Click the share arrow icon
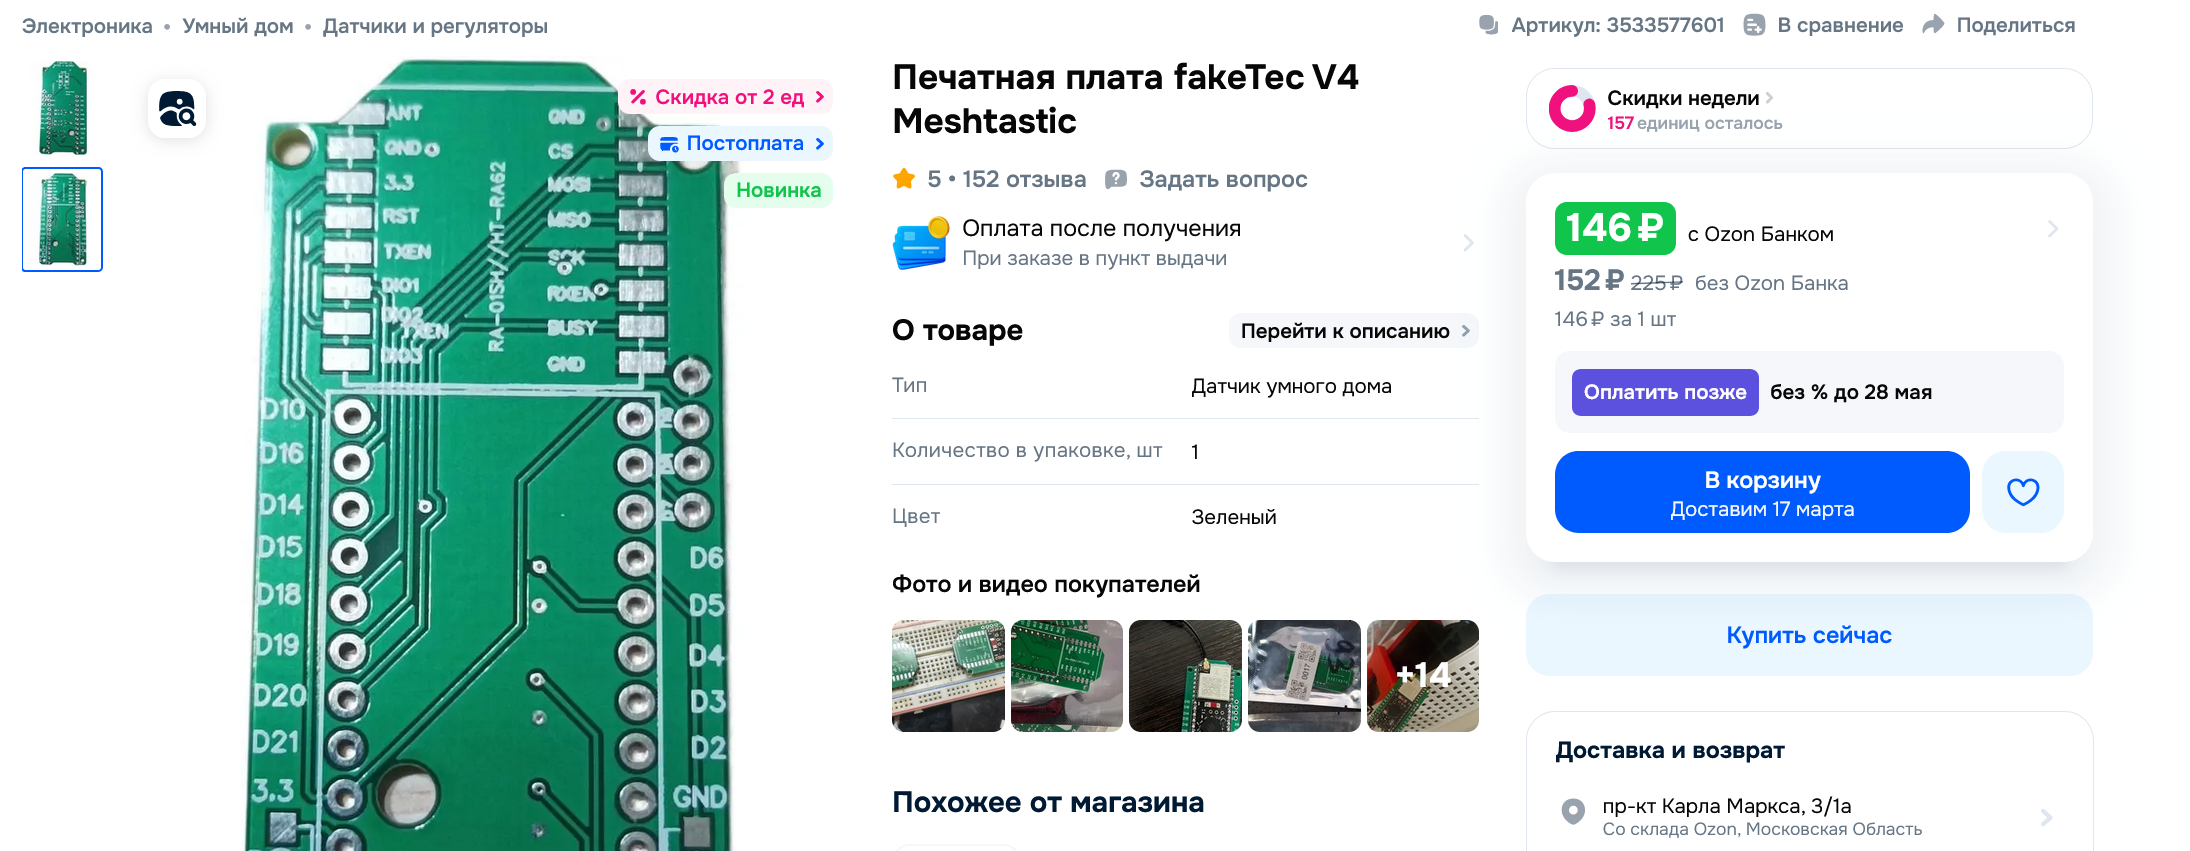2190x851 pixels. (x=1933, y=25)
